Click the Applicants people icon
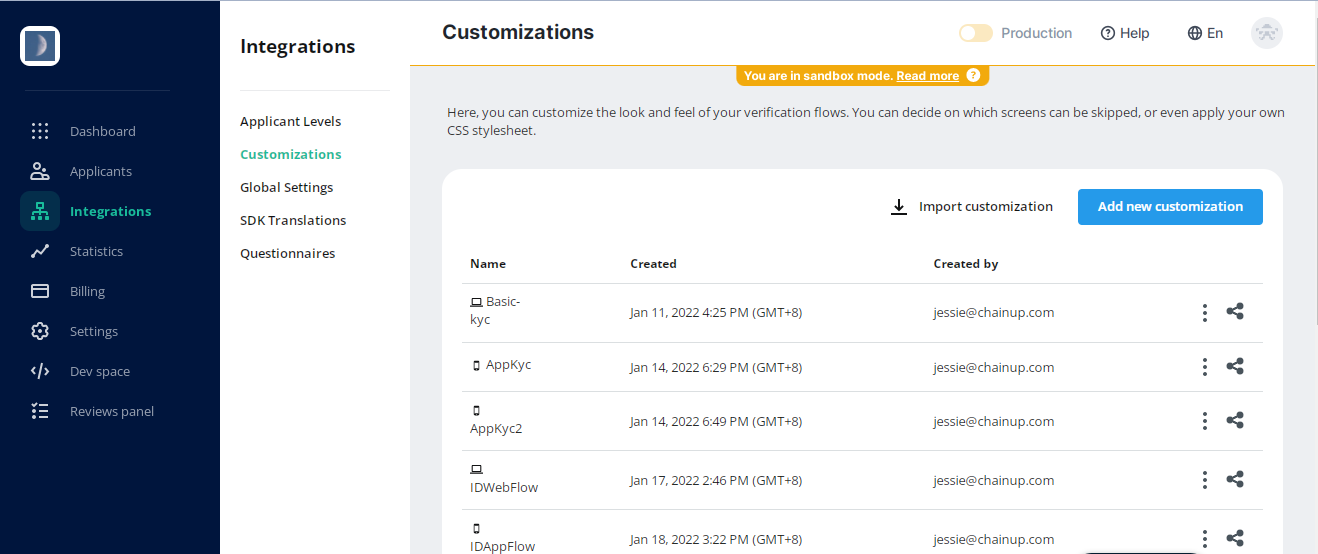The height and width of the screenshot is (554, 1318). click(x=40, y=171)
